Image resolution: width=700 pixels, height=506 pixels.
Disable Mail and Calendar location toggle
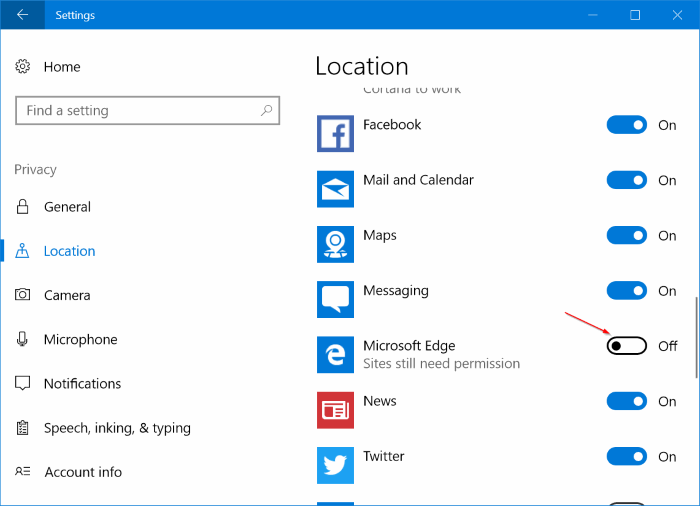point(626,180)
